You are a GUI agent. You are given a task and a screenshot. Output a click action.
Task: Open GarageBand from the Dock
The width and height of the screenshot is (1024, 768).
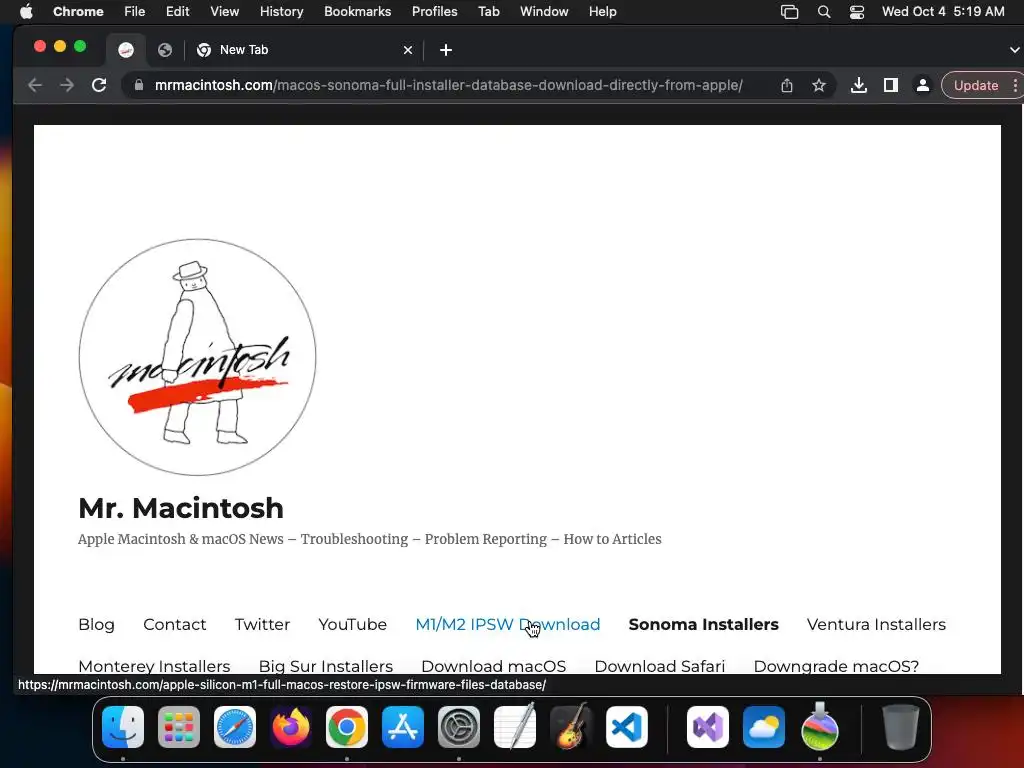571,726
